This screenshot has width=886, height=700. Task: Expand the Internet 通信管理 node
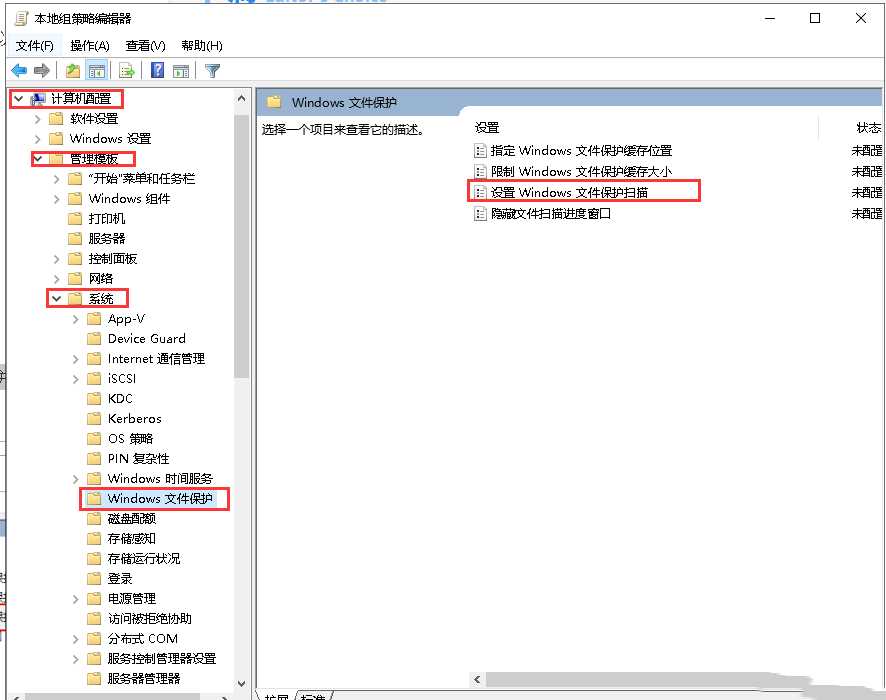click(x=76, y=359)
